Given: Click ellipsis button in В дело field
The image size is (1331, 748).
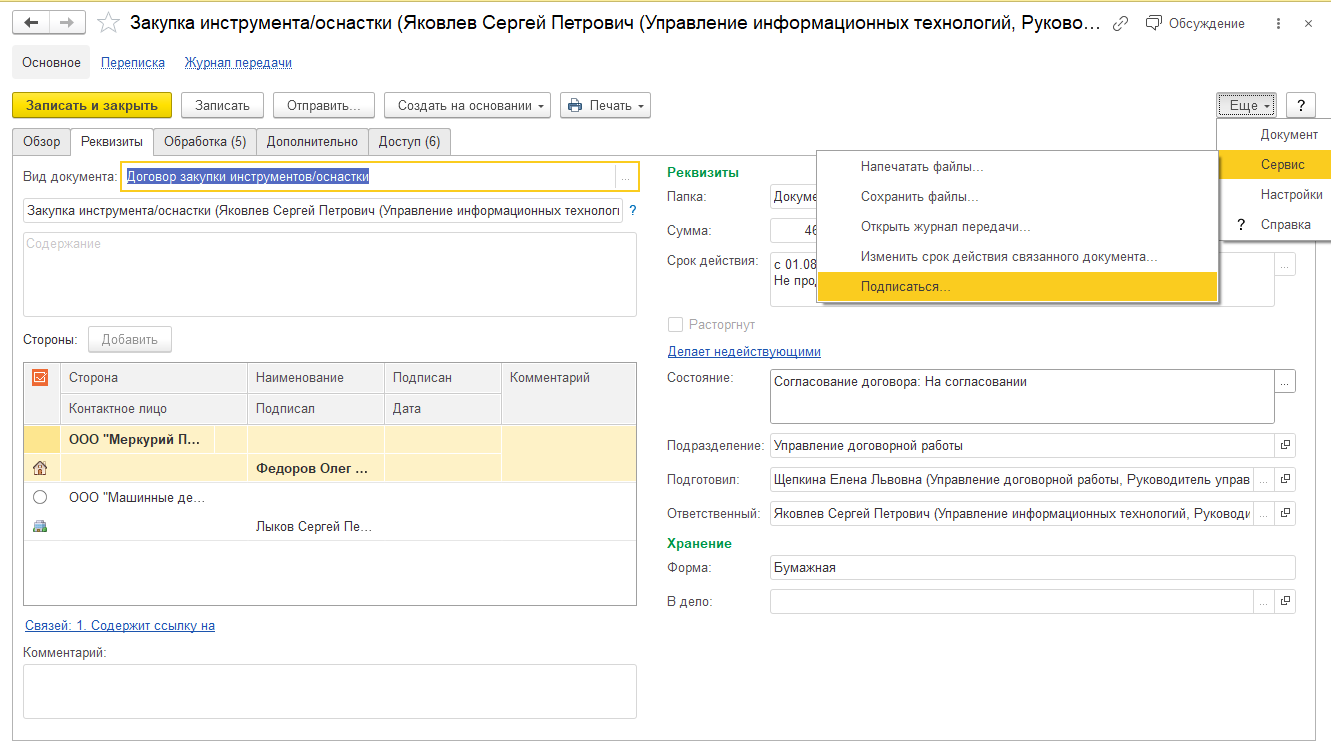Looking at the screenshot, I should pos(1263,602).
